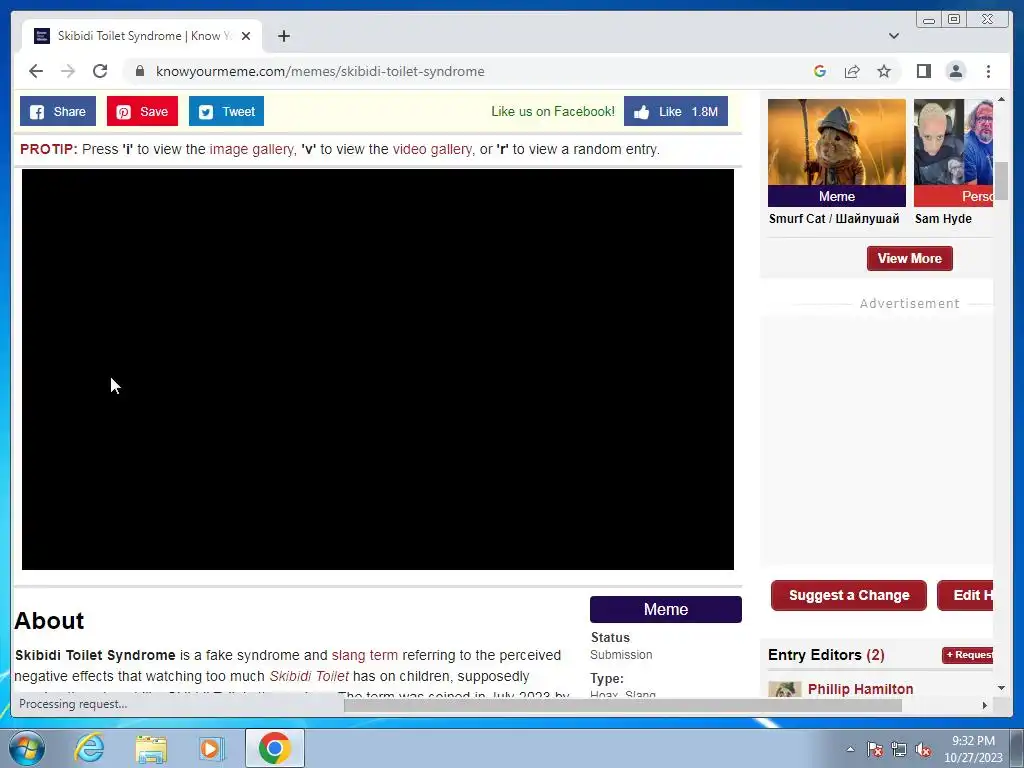The width and height of the screenshot is (1024, 768).
Task: Click the Request editorship button
Action: coord(968,655)
